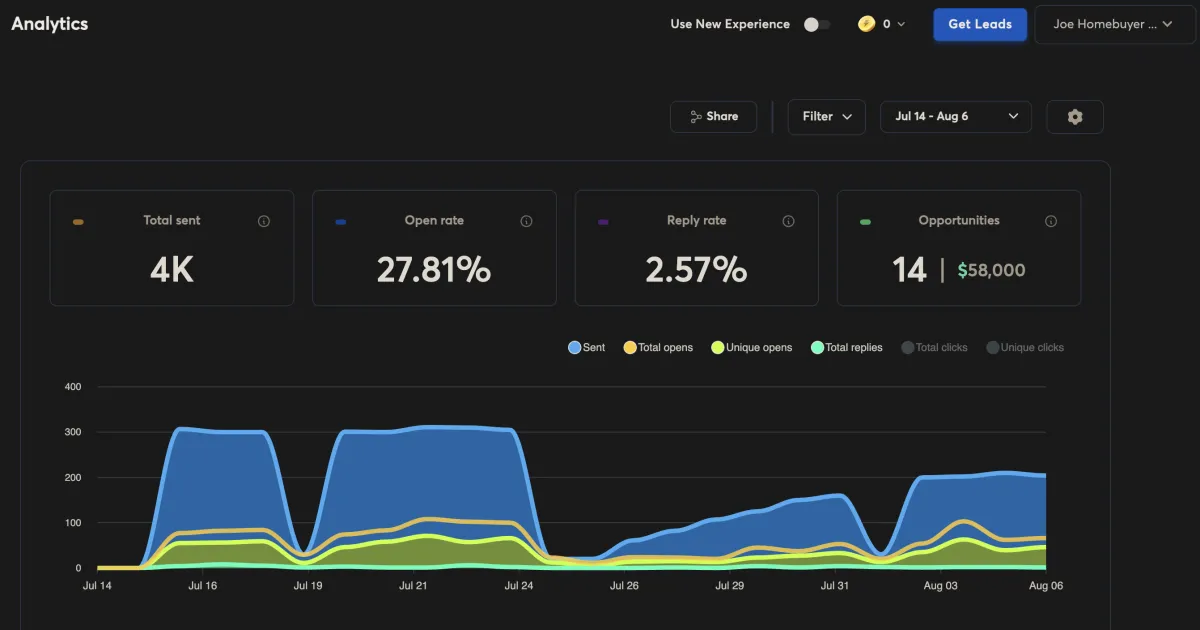Click the 200 y-axis label
This screenshot has height=630, width=1200.
(x=72, y=478)
